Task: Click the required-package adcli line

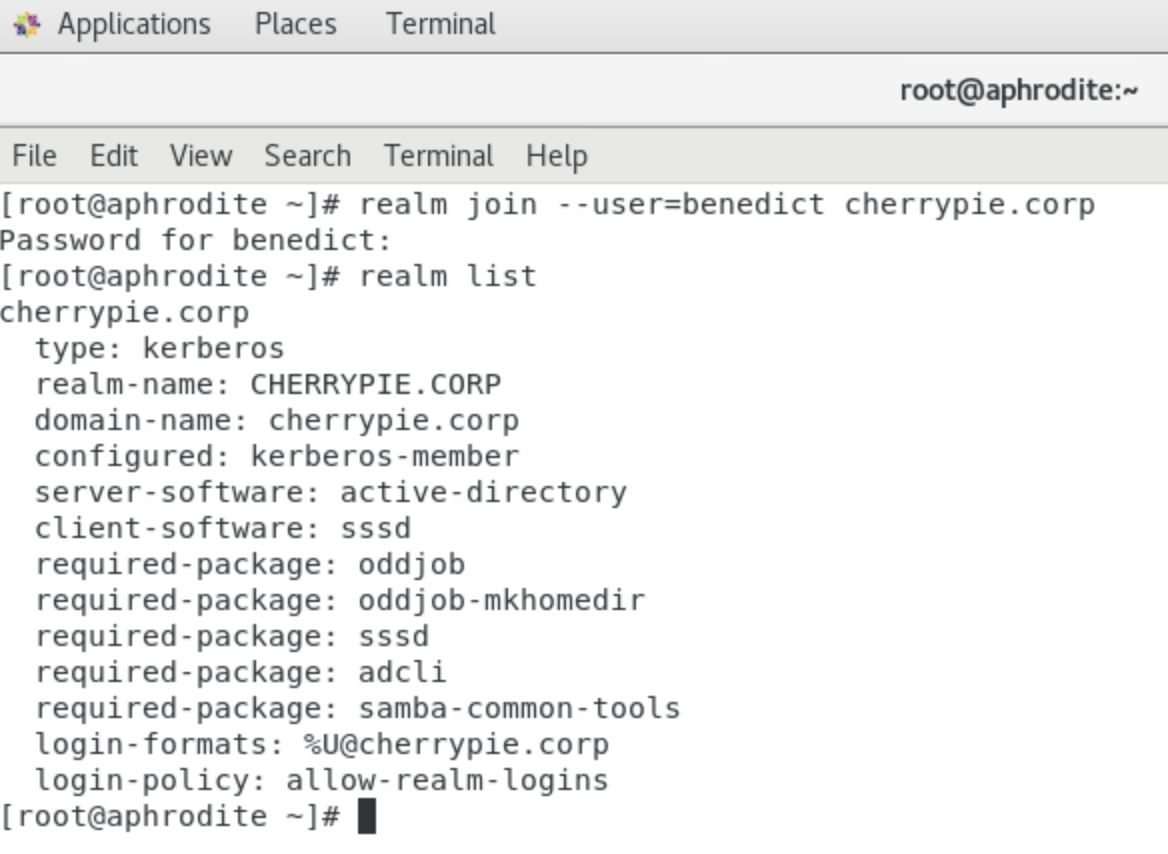Action: 240,672
